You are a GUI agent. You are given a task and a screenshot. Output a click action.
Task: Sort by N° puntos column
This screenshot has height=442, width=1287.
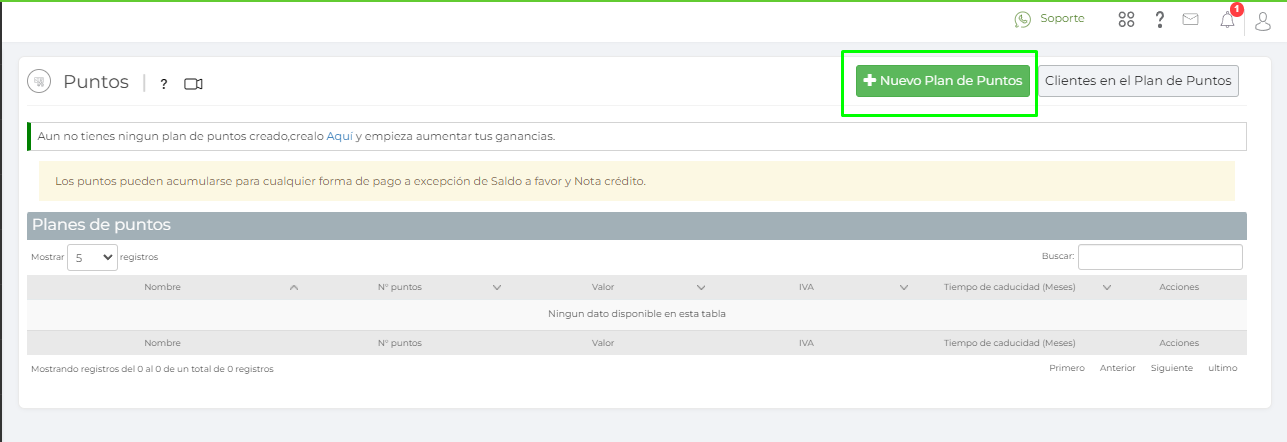(x=497, y=287)
